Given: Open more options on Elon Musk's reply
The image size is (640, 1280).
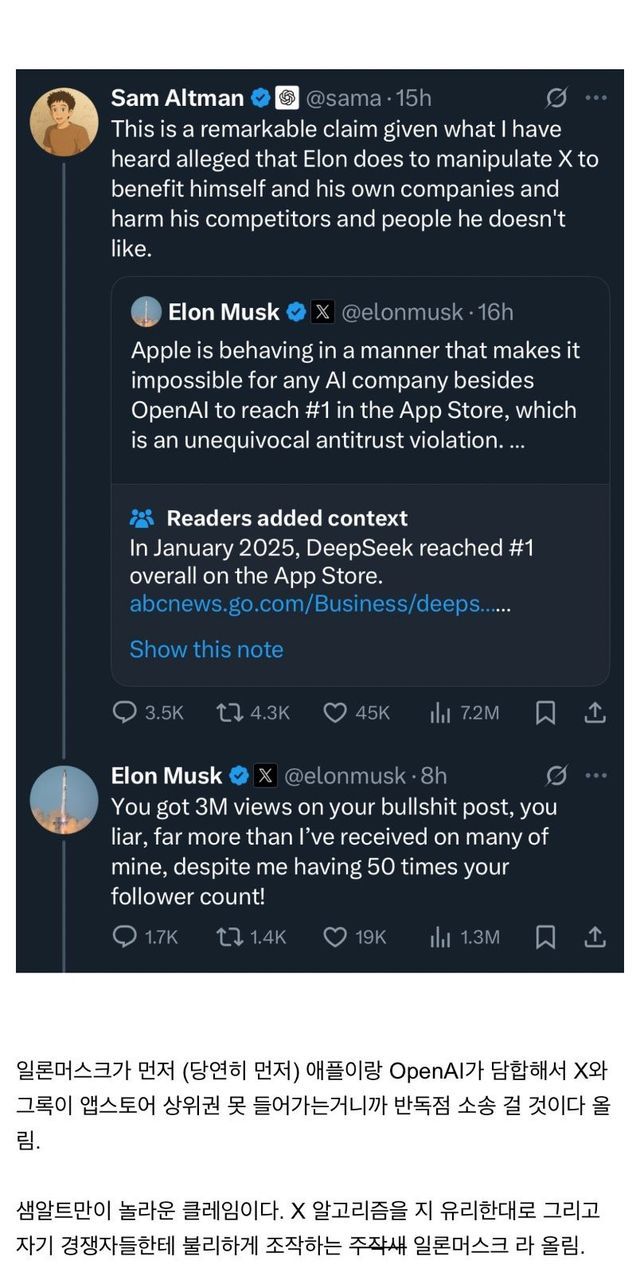Looking at the screenshot, I should click(x=596, y=776).
